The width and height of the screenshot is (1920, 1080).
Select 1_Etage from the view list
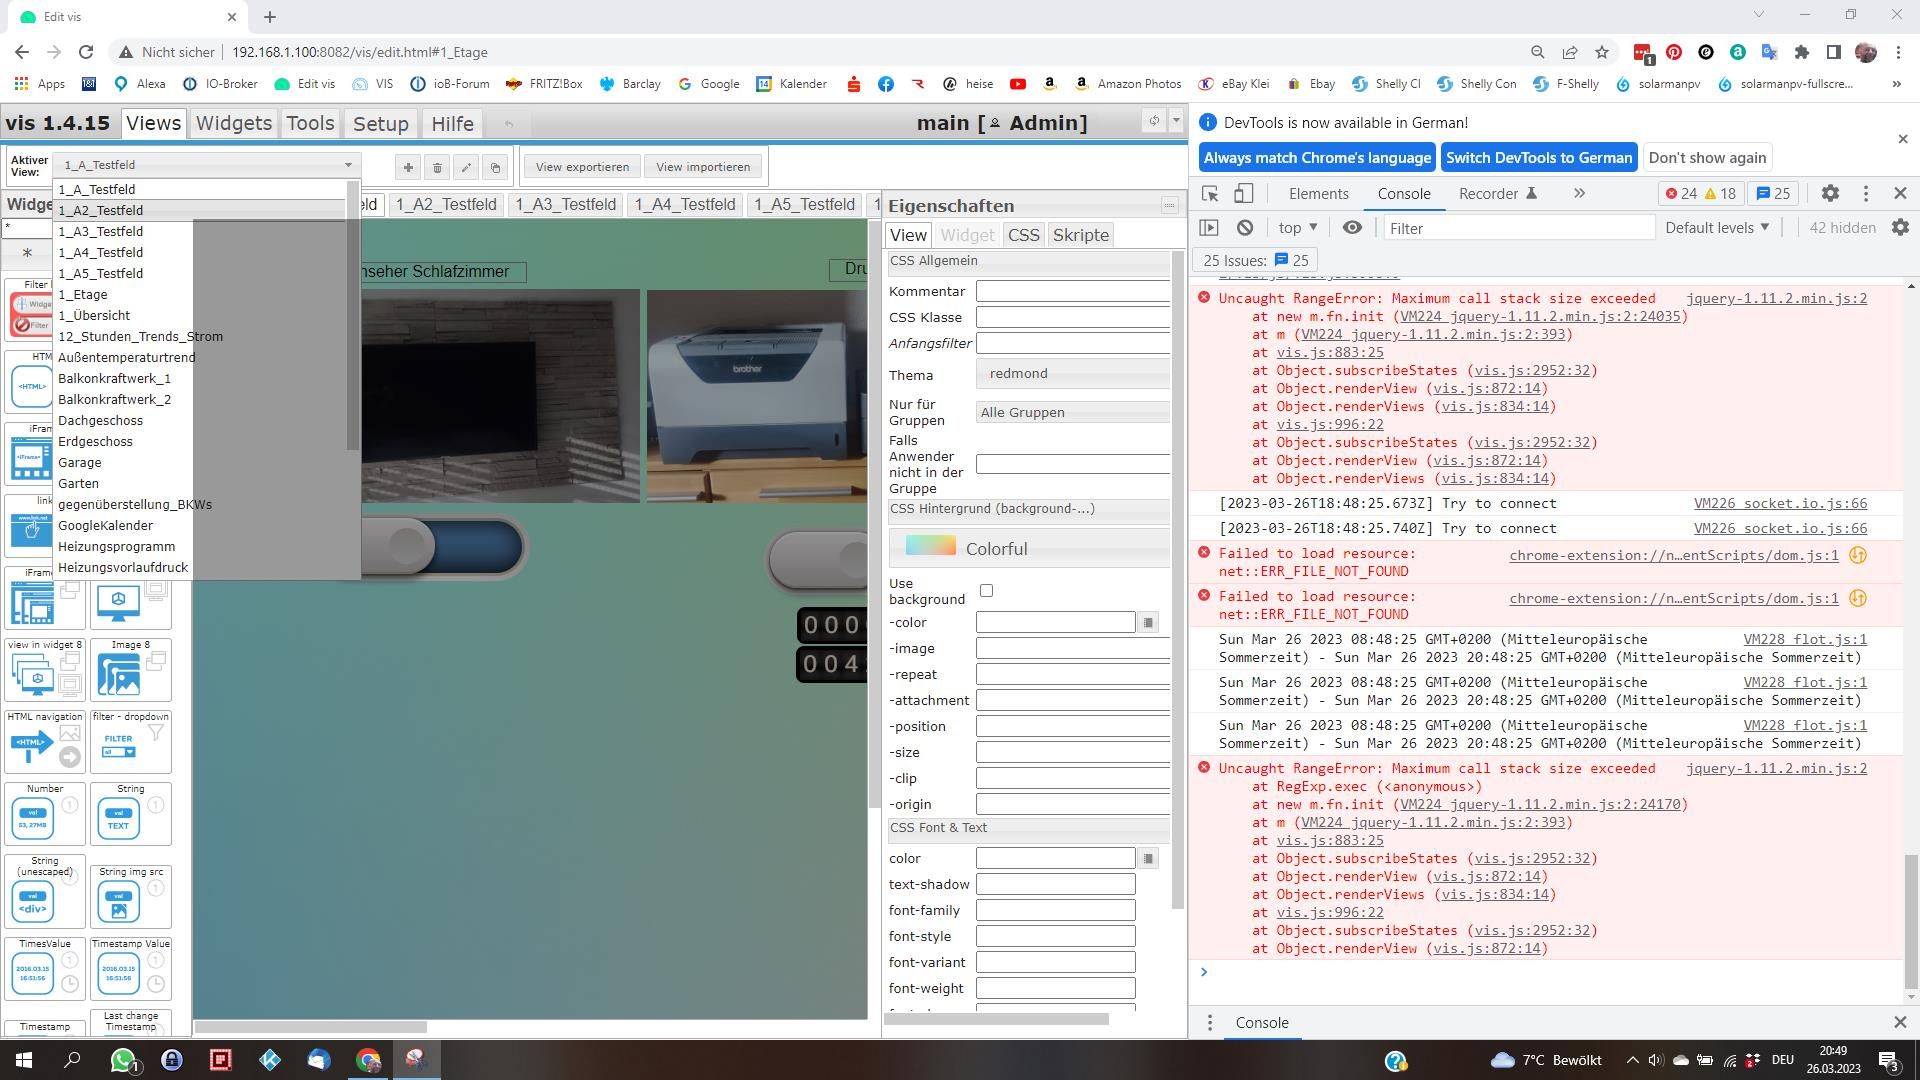(83, 295)
